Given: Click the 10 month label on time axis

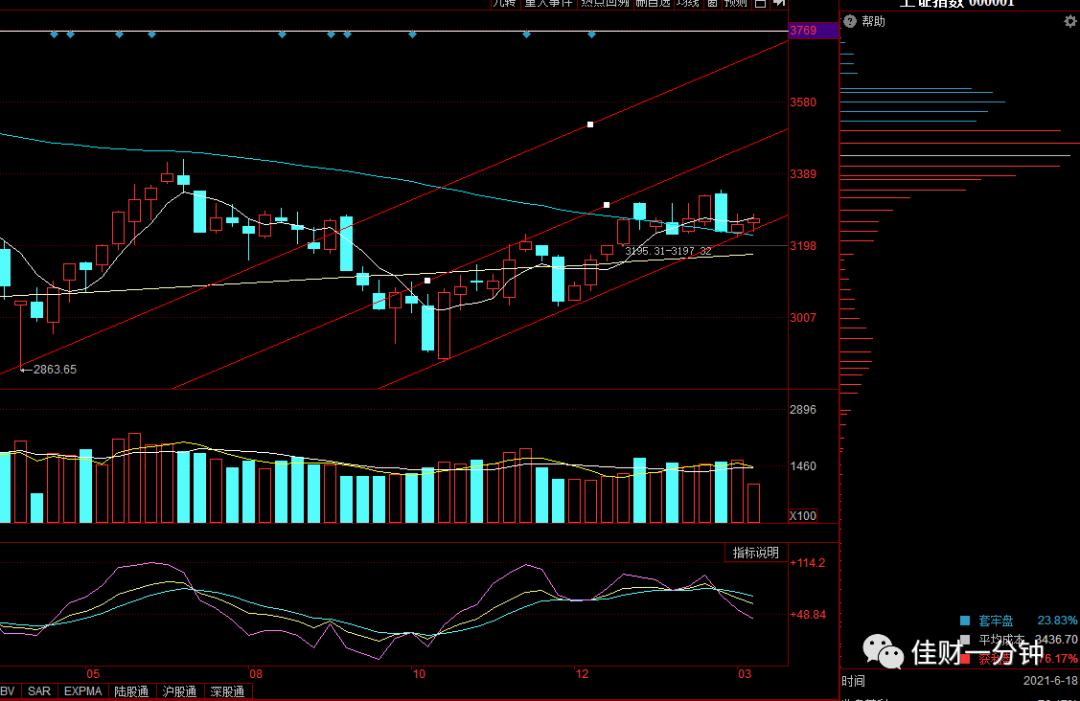Looking at the screenshot, I should coord(419,673).
